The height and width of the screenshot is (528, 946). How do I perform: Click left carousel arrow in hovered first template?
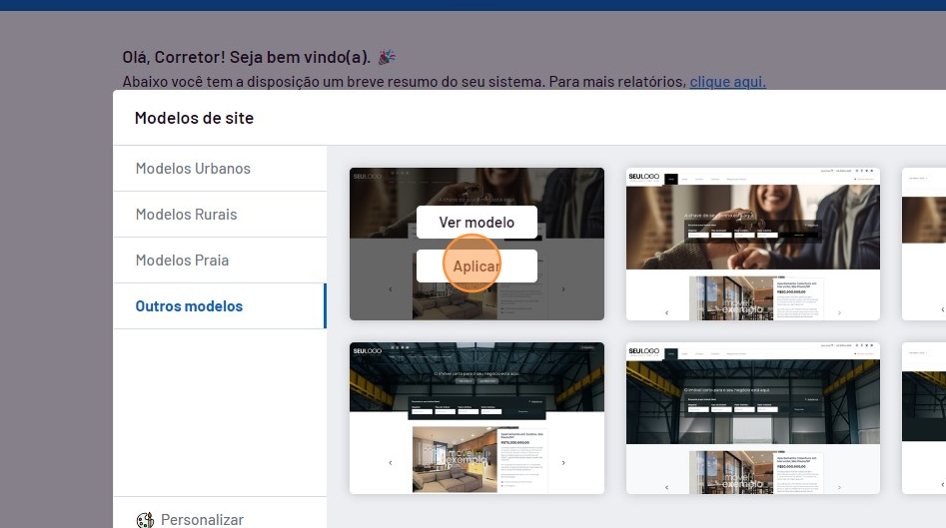click(390, 290)
